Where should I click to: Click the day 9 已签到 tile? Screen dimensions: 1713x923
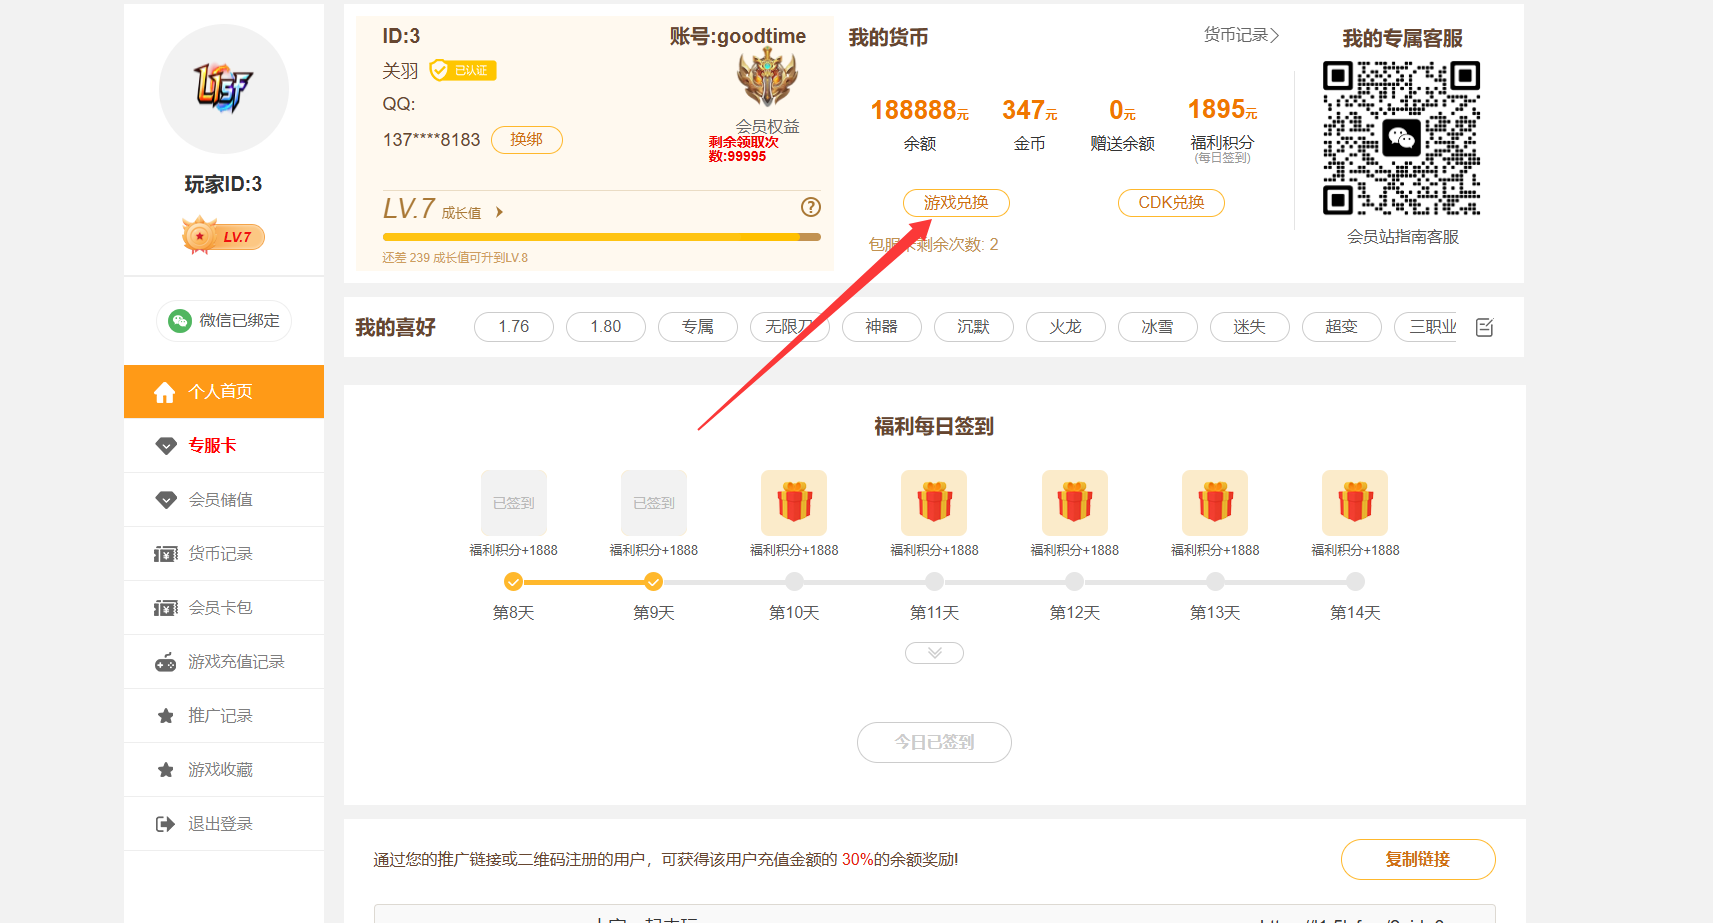point(654,503)
